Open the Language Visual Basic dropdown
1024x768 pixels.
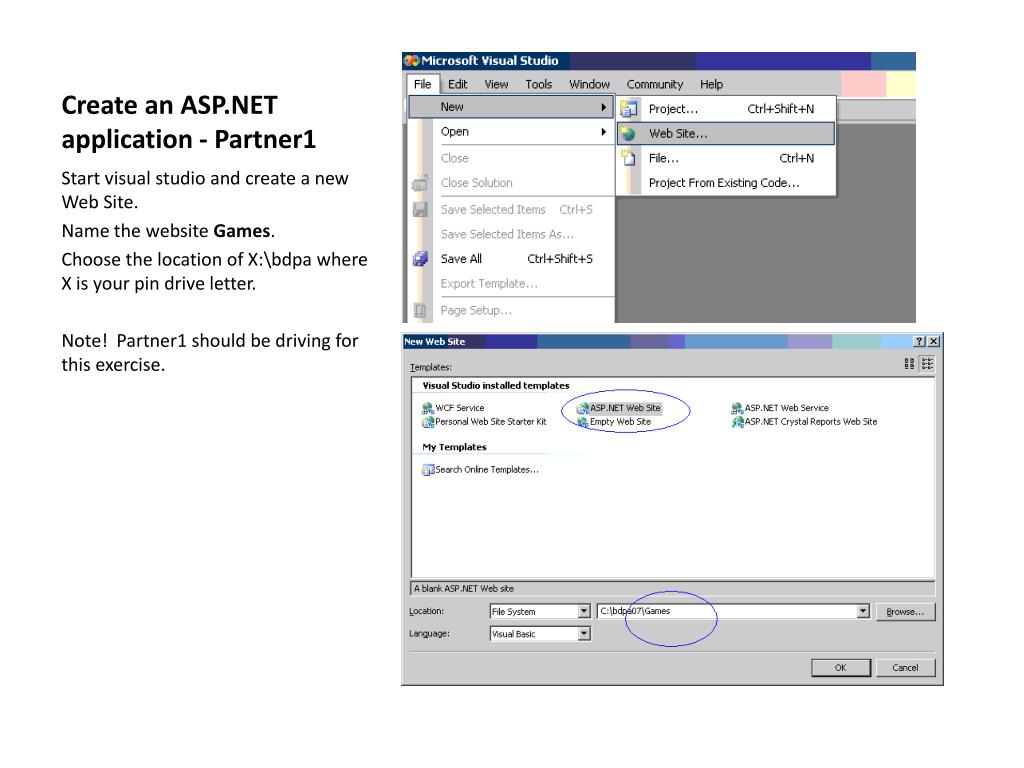[x=584, y=633]
